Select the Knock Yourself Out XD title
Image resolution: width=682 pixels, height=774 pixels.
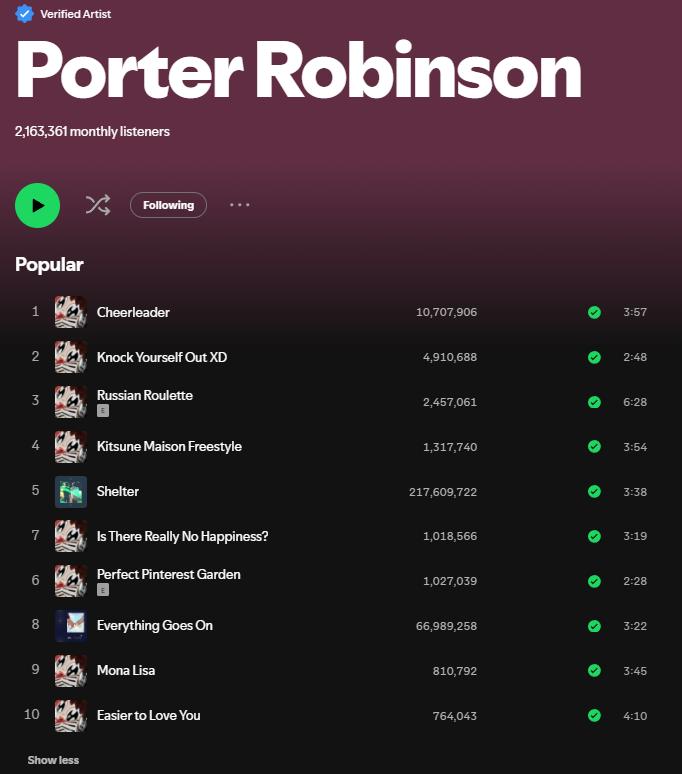coord(162,357)
